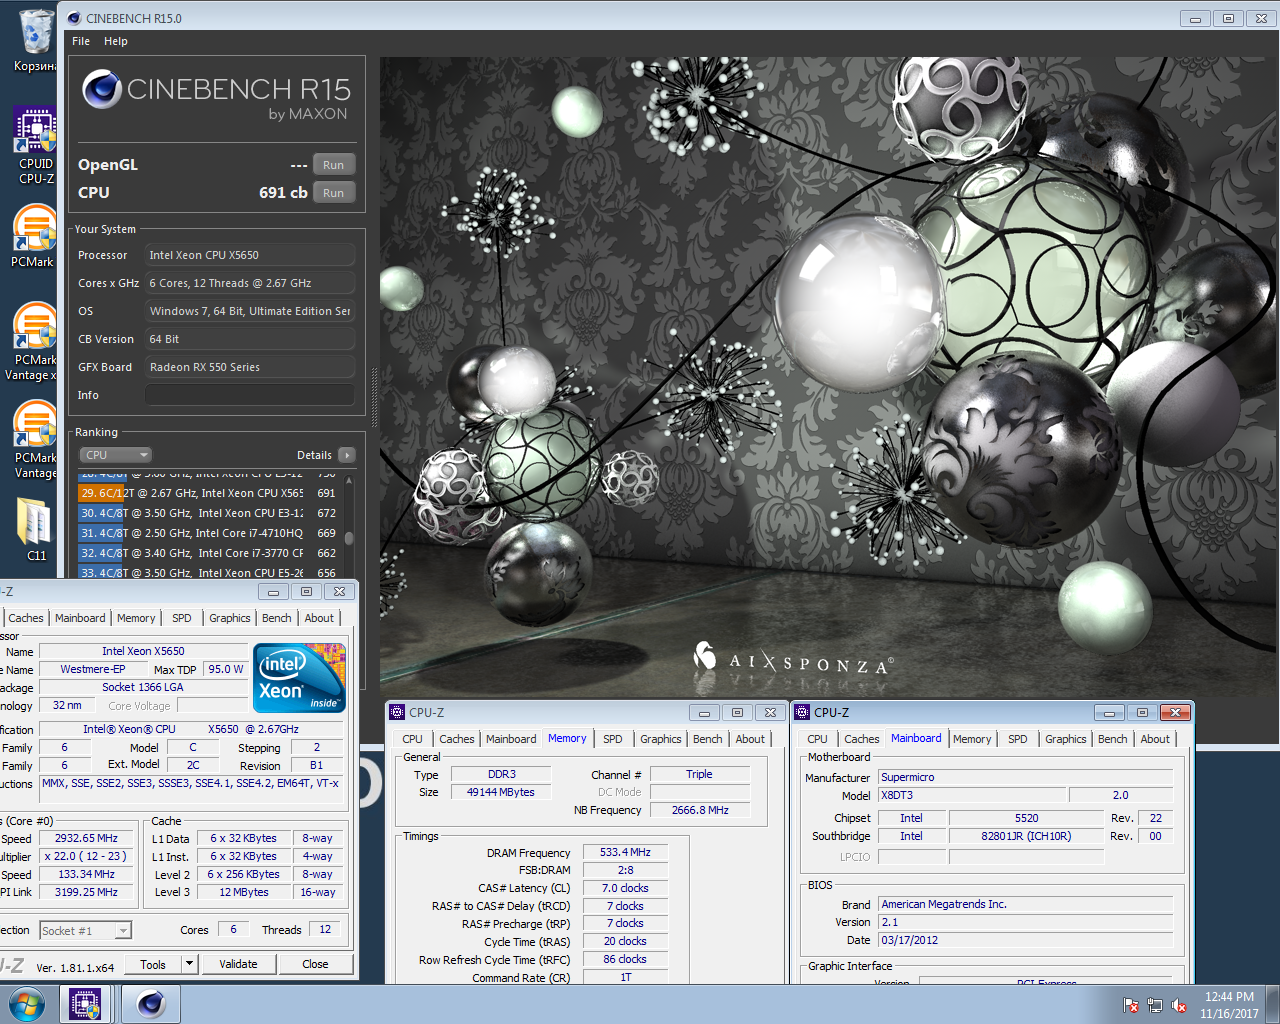Switch to Graphics tab in Memory CPU-Z window

tap(661, 739)
